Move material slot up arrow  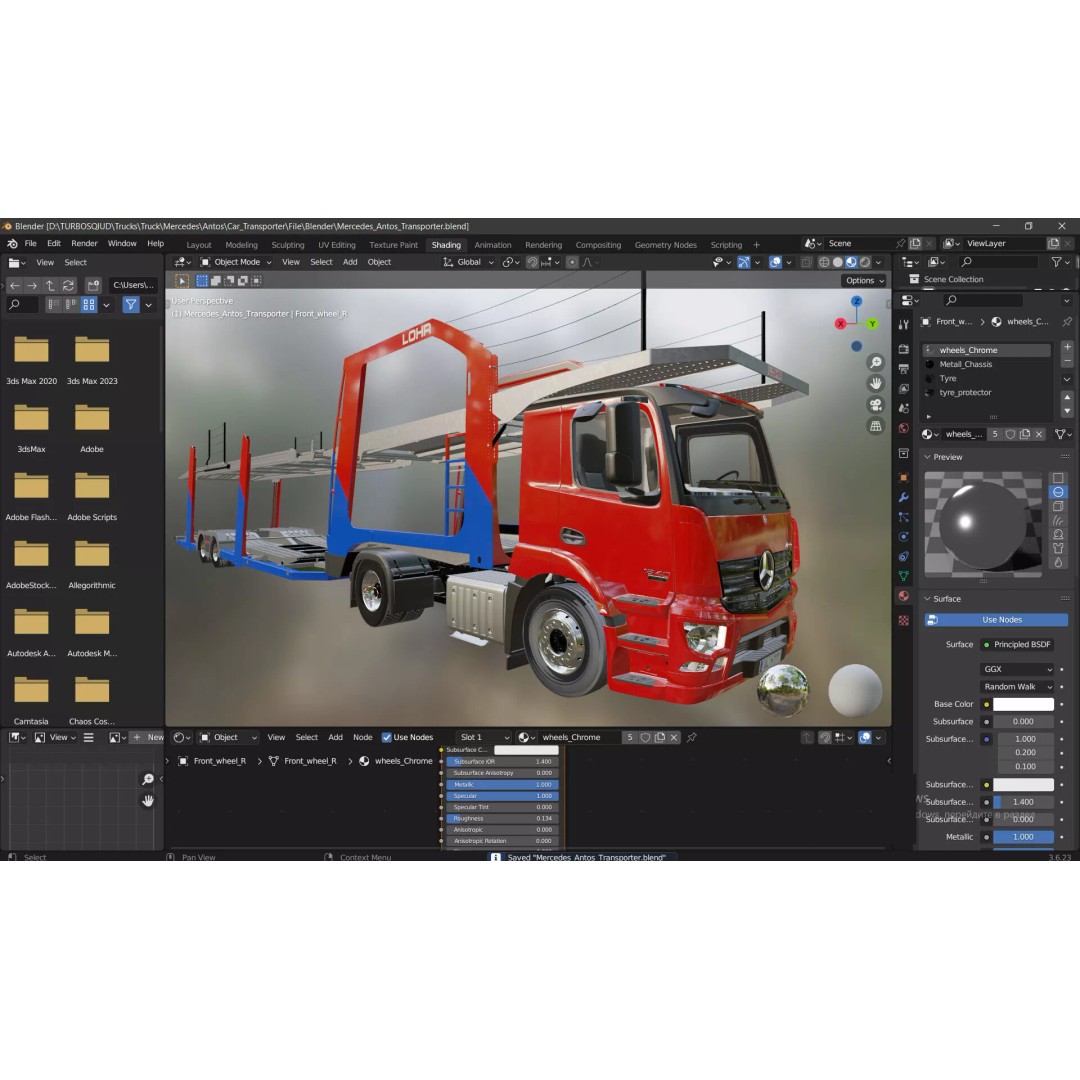tap(1067, 397)
